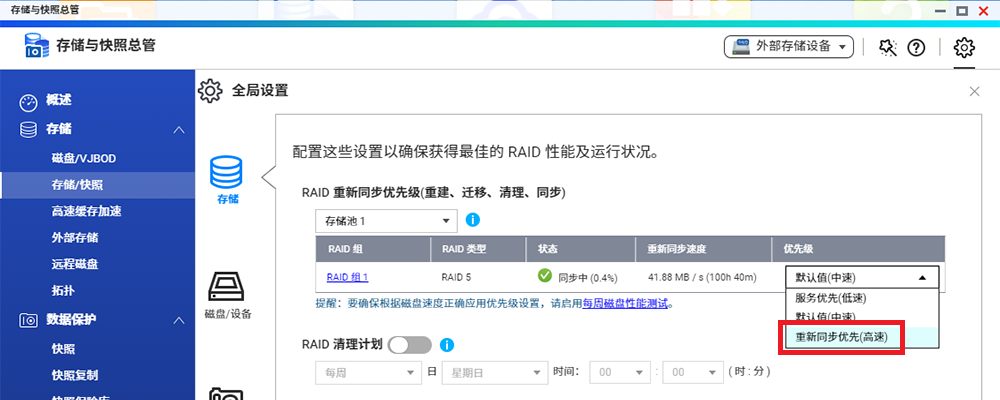
Task: Open global settings gear in header
Action: pos(964,47)
